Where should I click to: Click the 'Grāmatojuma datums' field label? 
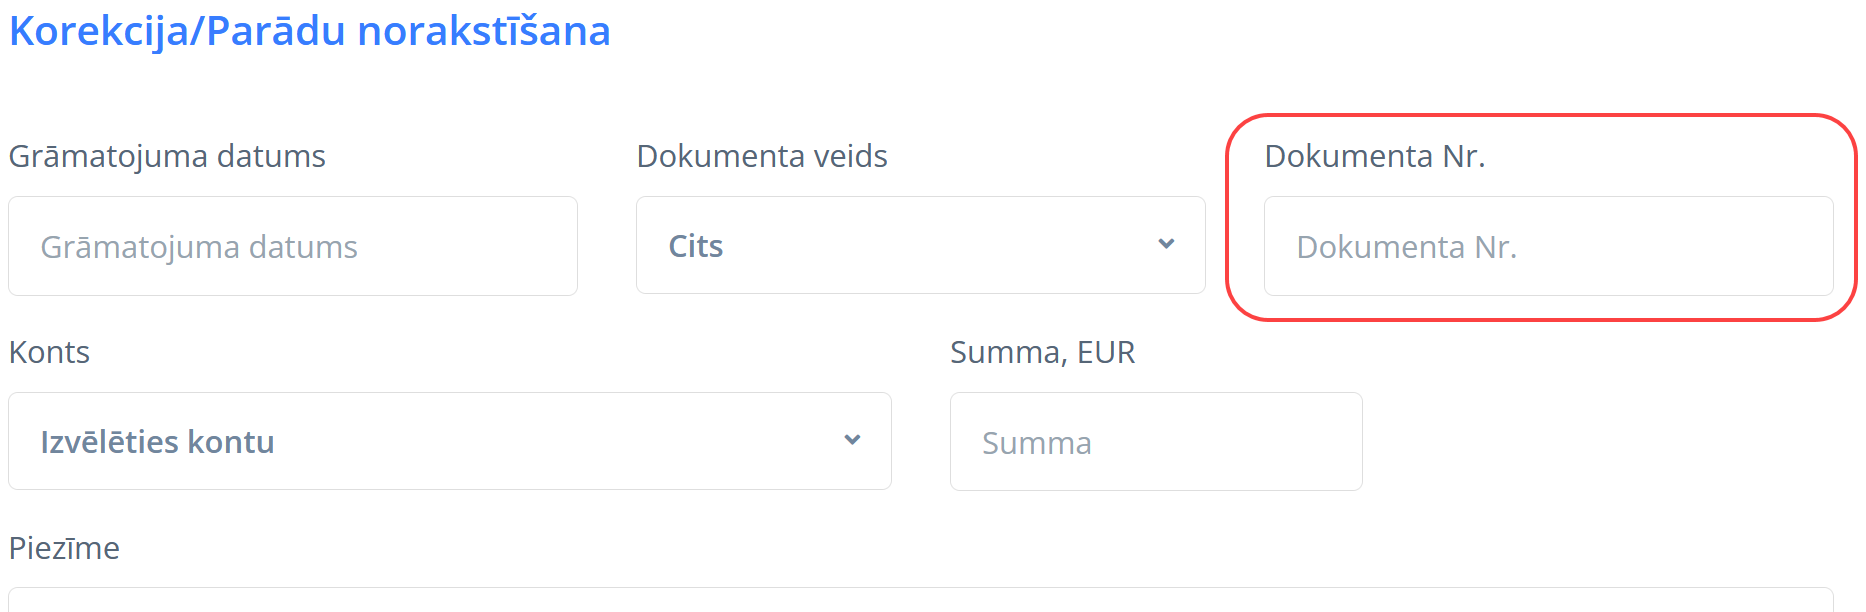click(x=167, y=156)
